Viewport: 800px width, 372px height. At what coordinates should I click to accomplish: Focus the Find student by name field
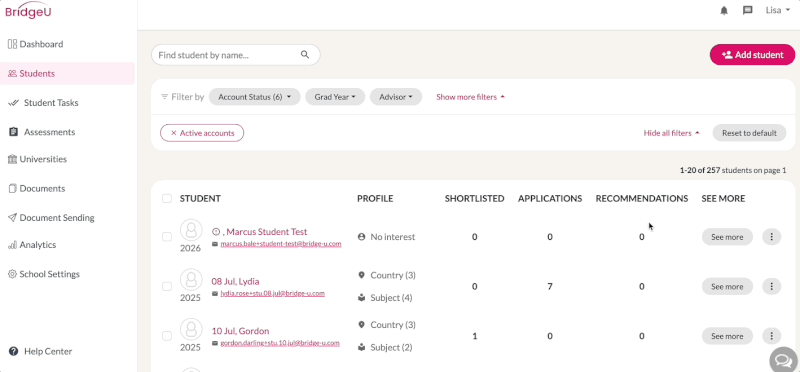(236, 55)
